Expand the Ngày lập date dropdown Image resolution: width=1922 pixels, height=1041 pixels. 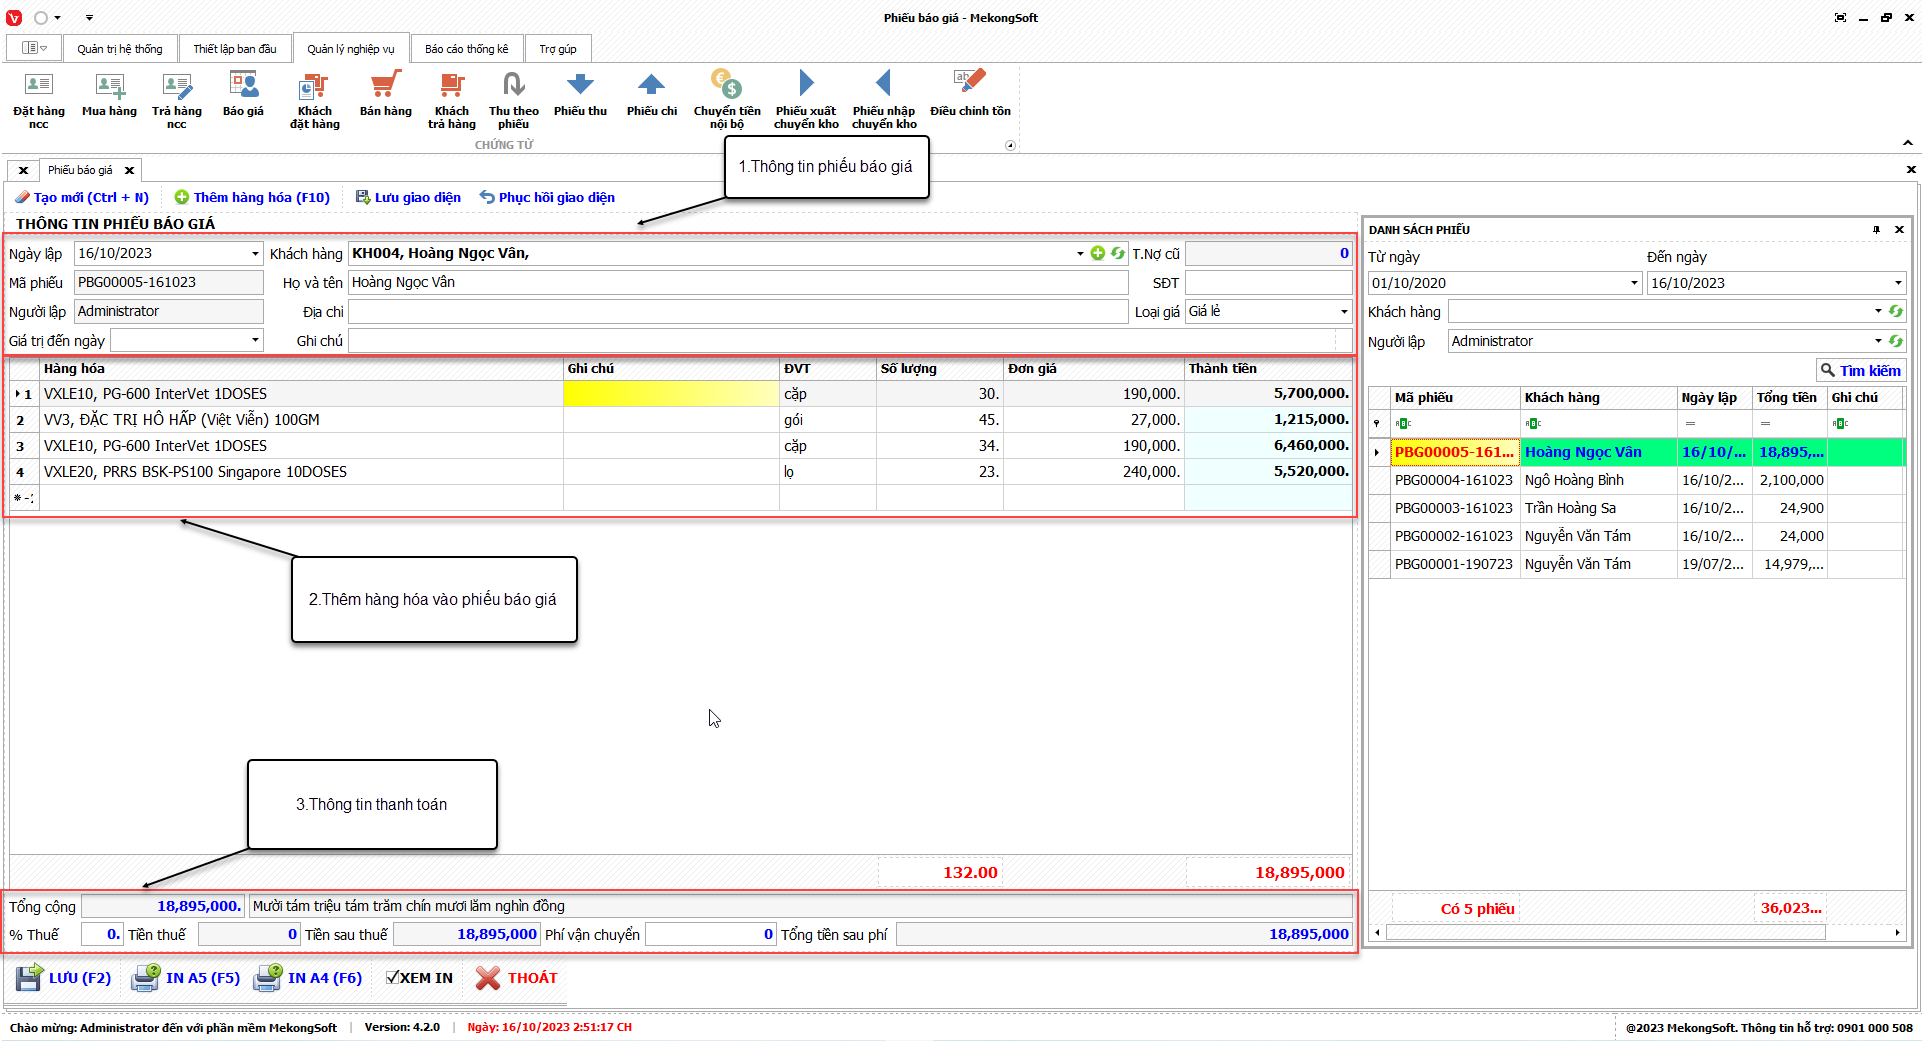pyautogui.click(x=255, y=254)
